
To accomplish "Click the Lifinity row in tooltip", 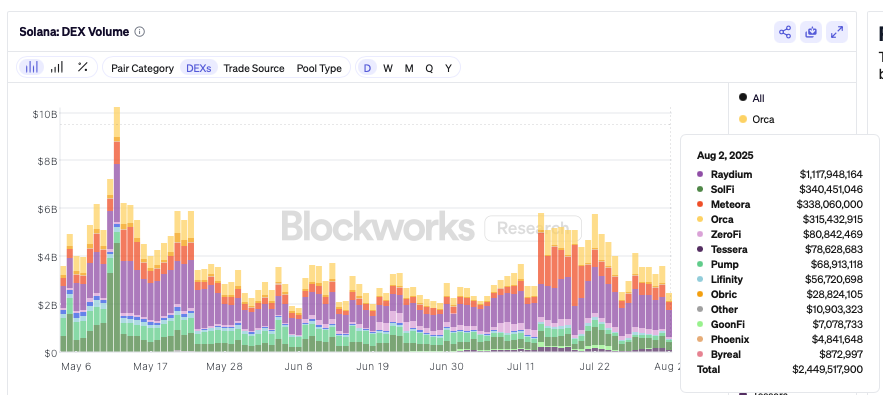I will point(780,279).
